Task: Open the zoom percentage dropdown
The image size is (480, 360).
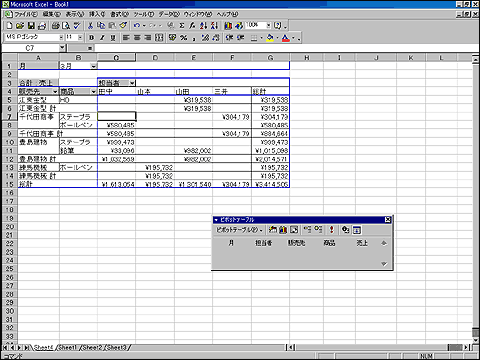Action: [x=269, y=25]
